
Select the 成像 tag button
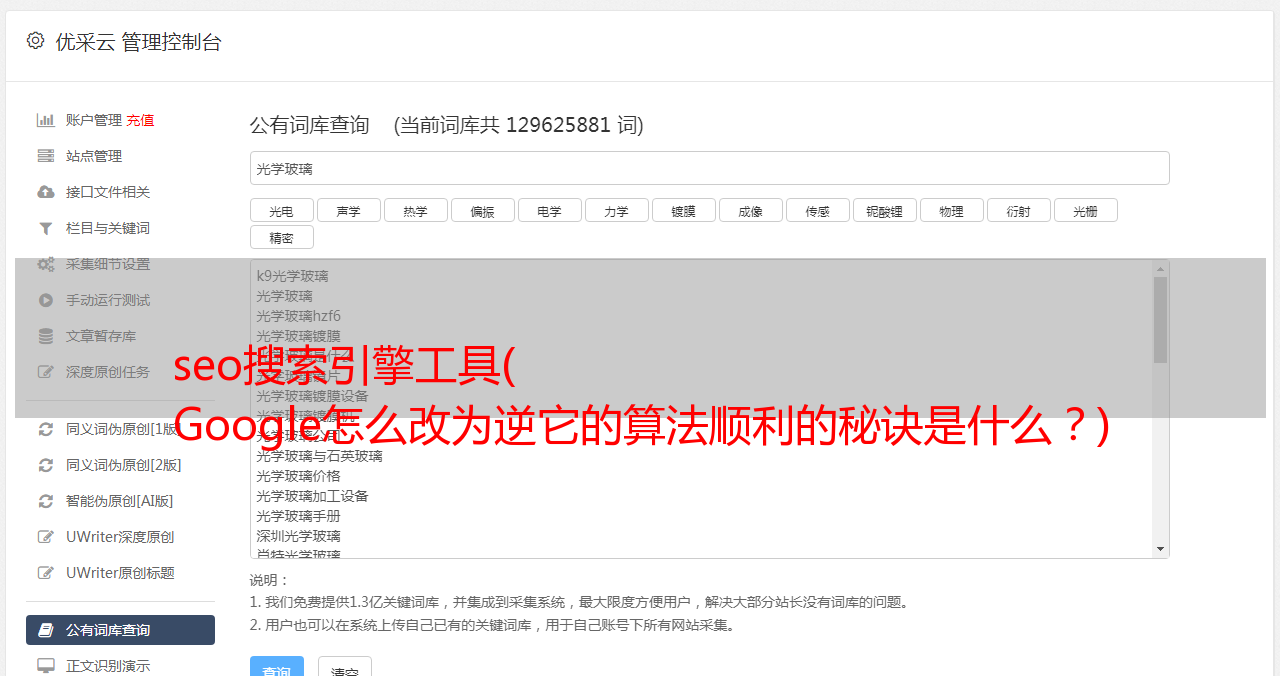[750, 210]
